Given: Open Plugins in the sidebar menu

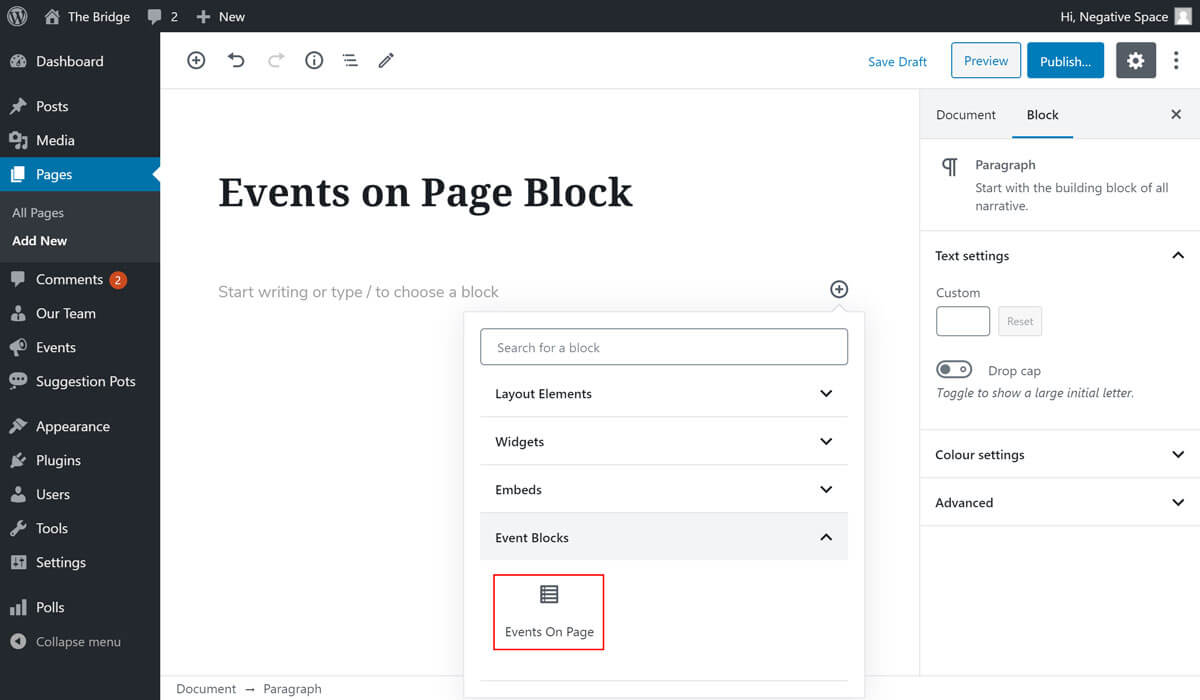Looking at the screenshot, I should pyautogui.click(x=58, y=461).
